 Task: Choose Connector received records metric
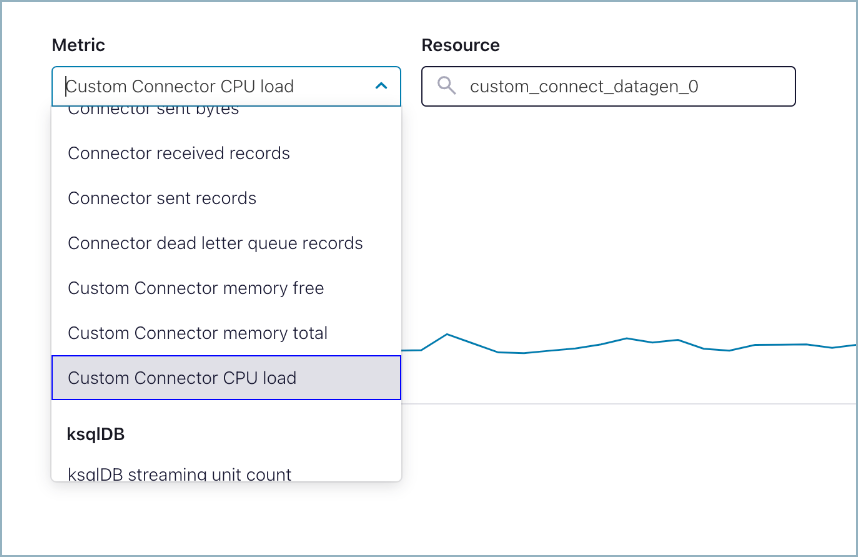point(179,153)
